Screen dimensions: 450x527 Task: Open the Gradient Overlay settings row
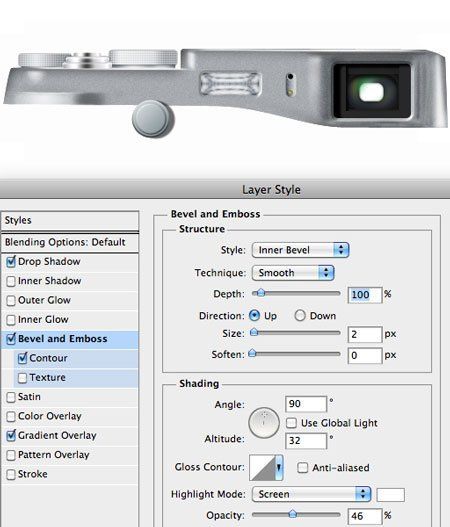coord(70,436)
